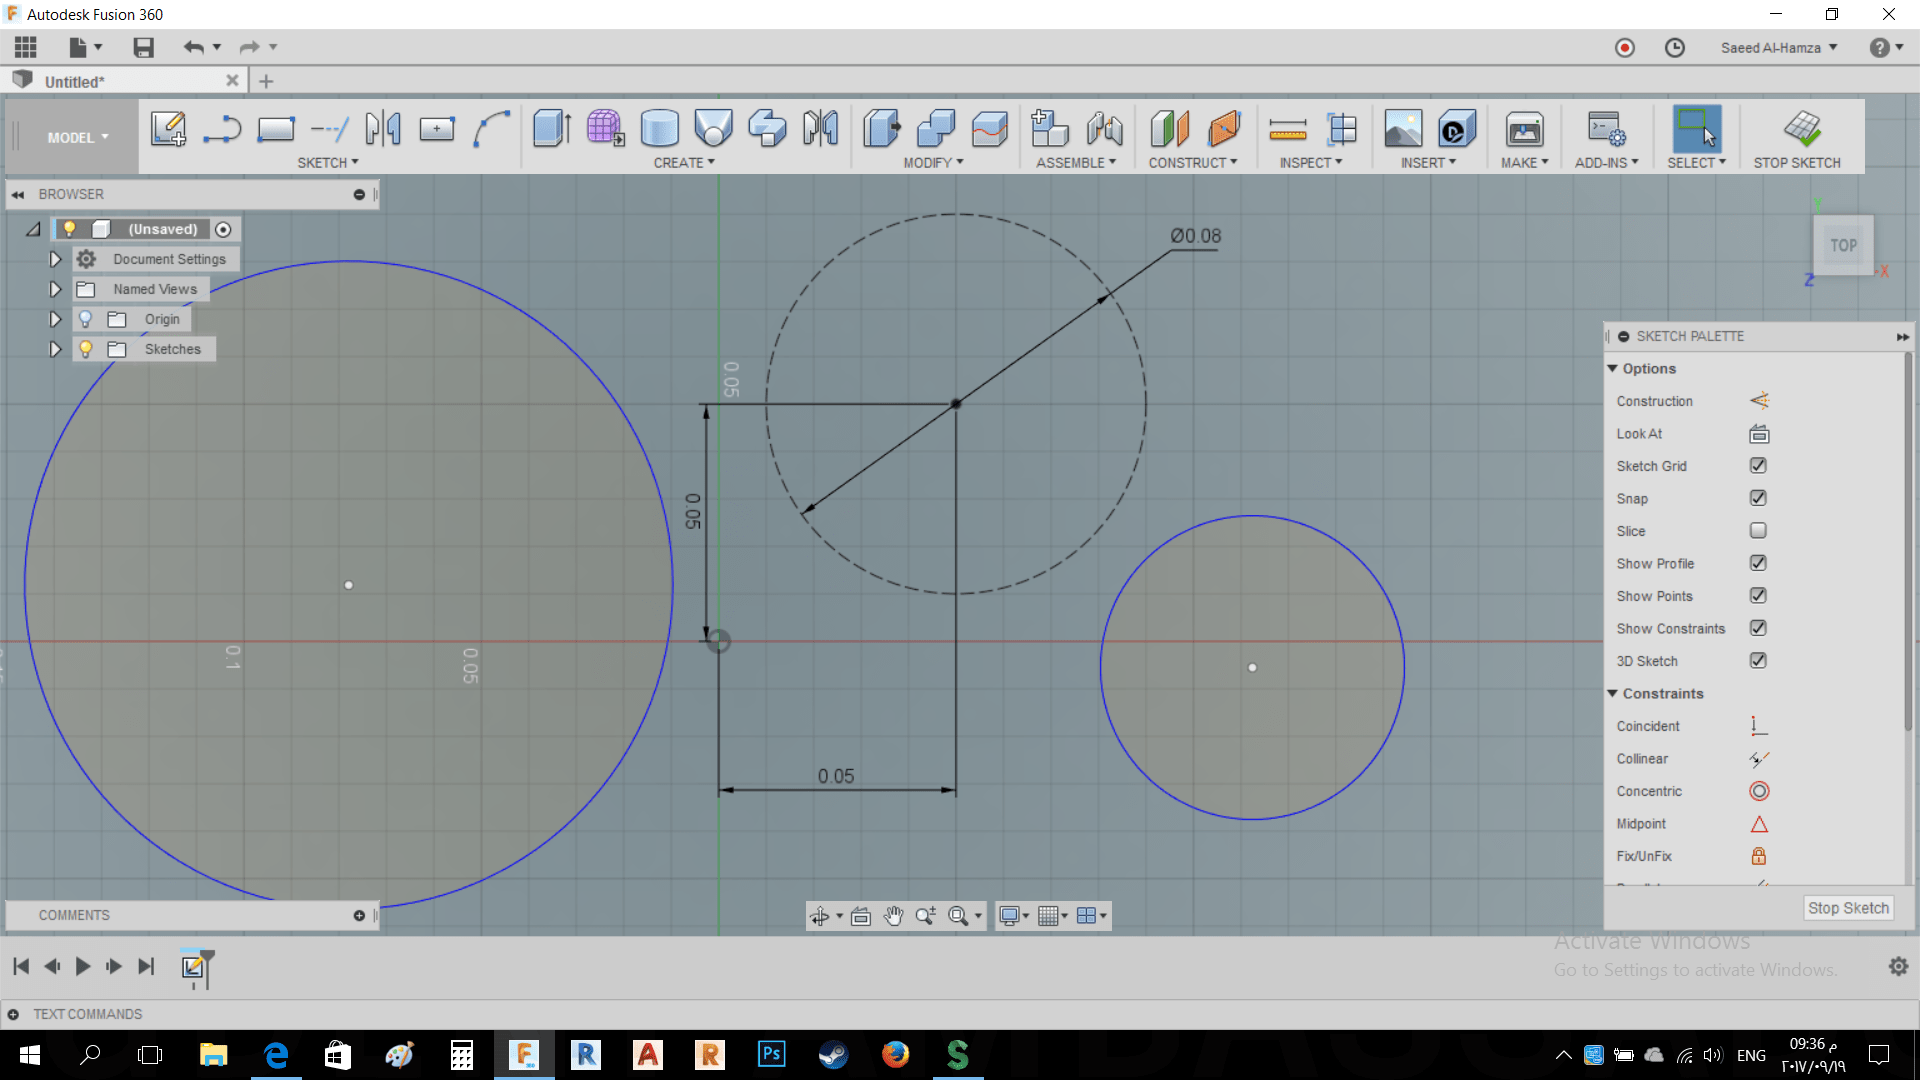Viewport: 1920px width, 1080px height.
Task: Click the Stop Sketch palette button
Action: coord(1847,908)
